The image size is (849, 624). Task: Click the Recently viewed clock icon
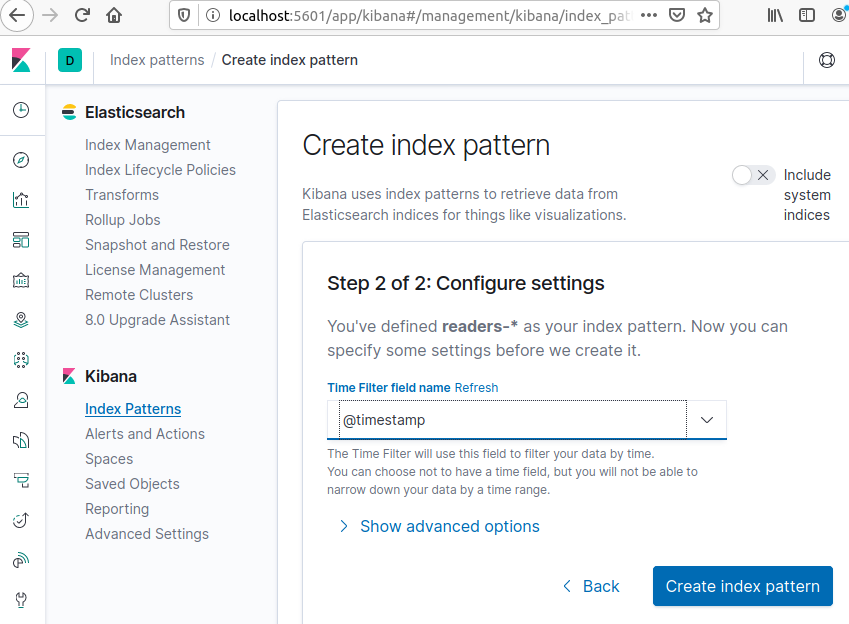(21, 110)
